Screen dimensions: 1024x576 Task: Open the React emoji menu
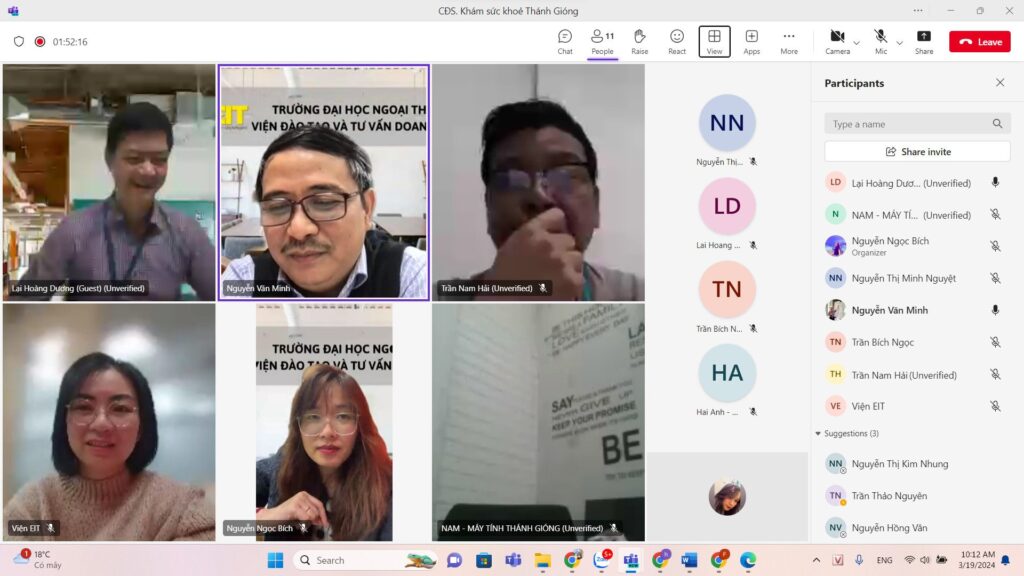click(x=677, y=41)
